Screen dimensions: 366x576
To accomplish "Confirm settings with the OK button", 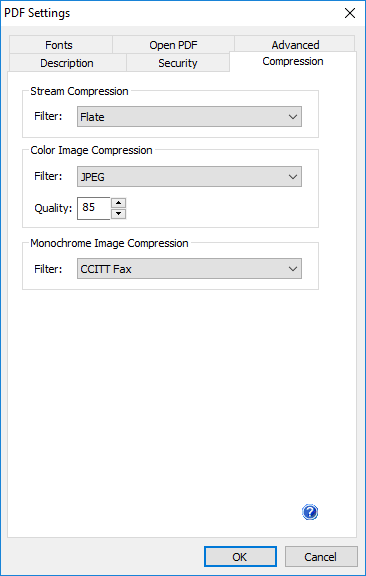I will tap(240, 557).
